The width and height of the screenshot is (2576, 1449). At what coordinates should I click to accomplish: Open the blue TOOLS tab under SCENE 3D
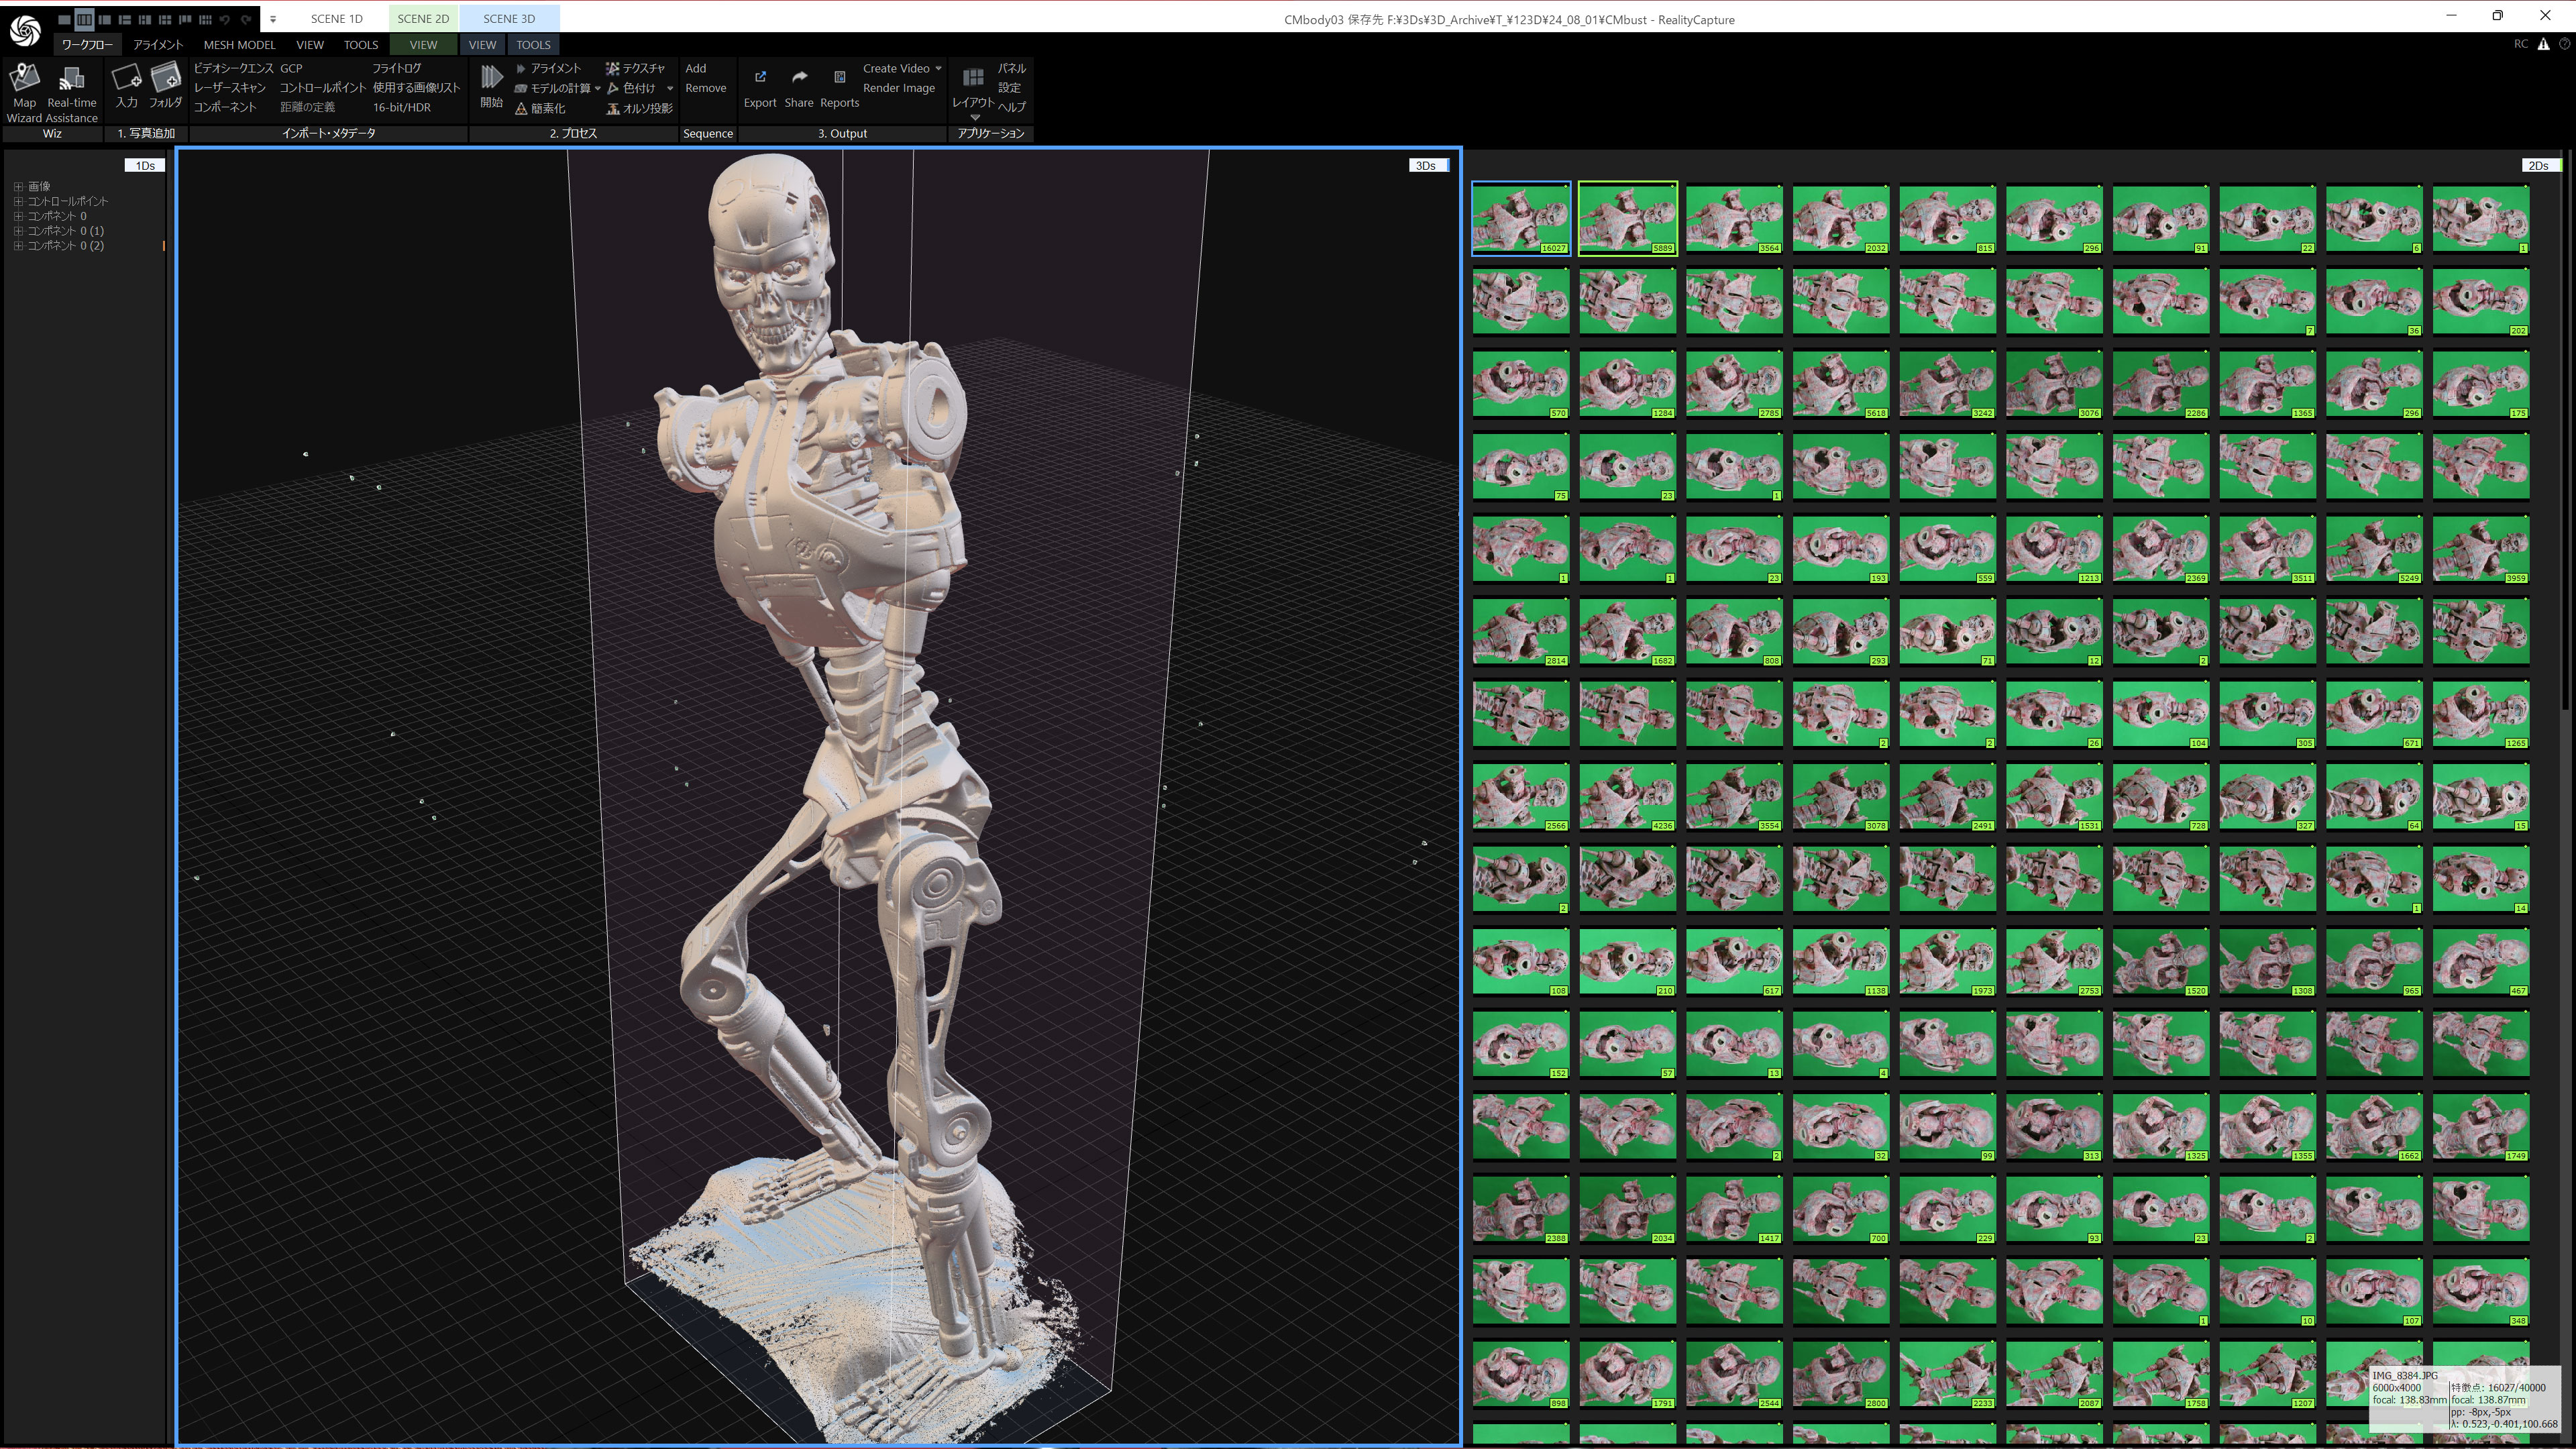coord(533,45)
